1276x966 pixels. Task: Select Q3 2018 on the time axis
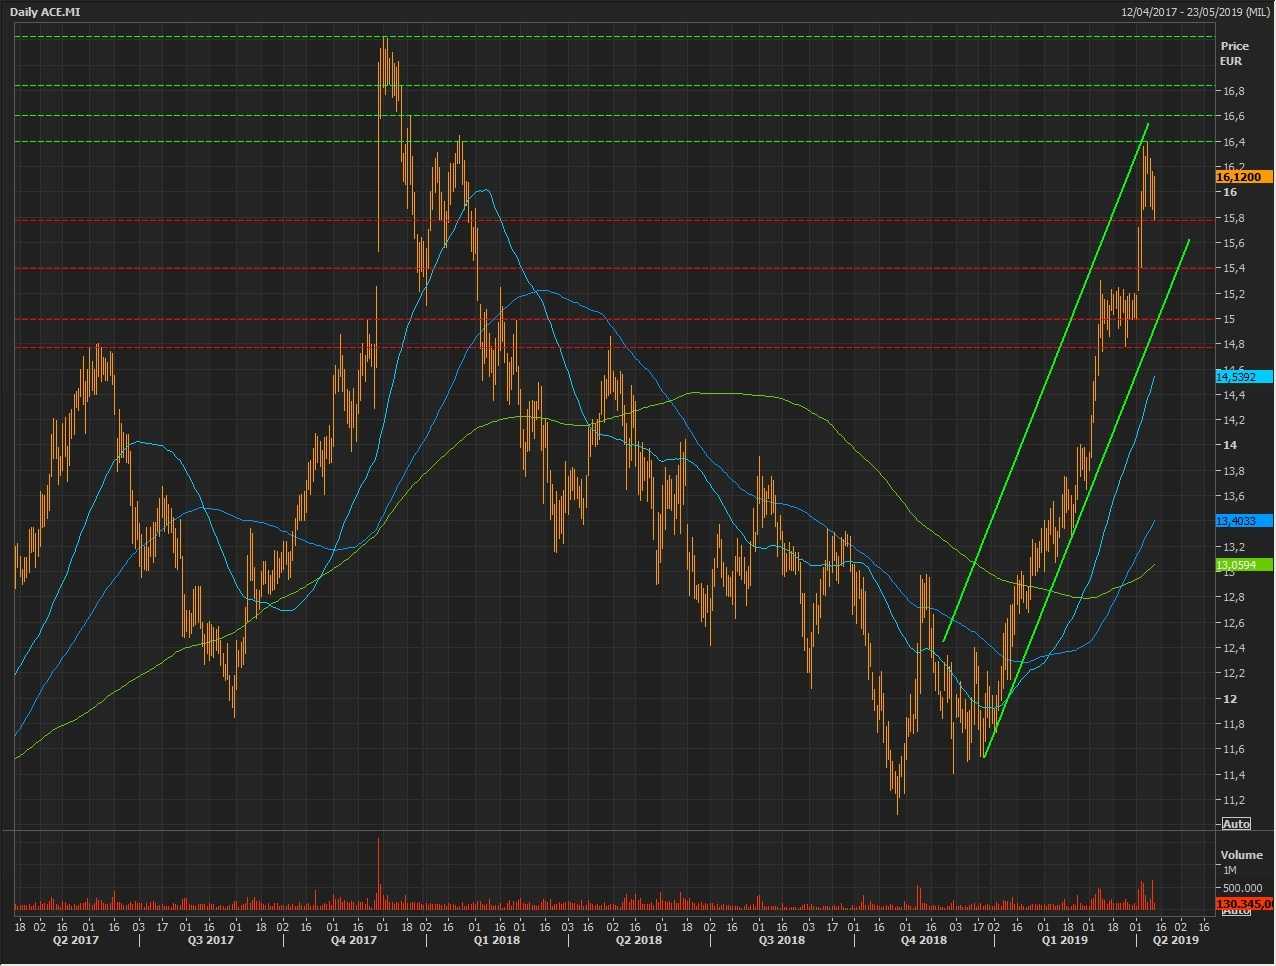click(781, 940)
